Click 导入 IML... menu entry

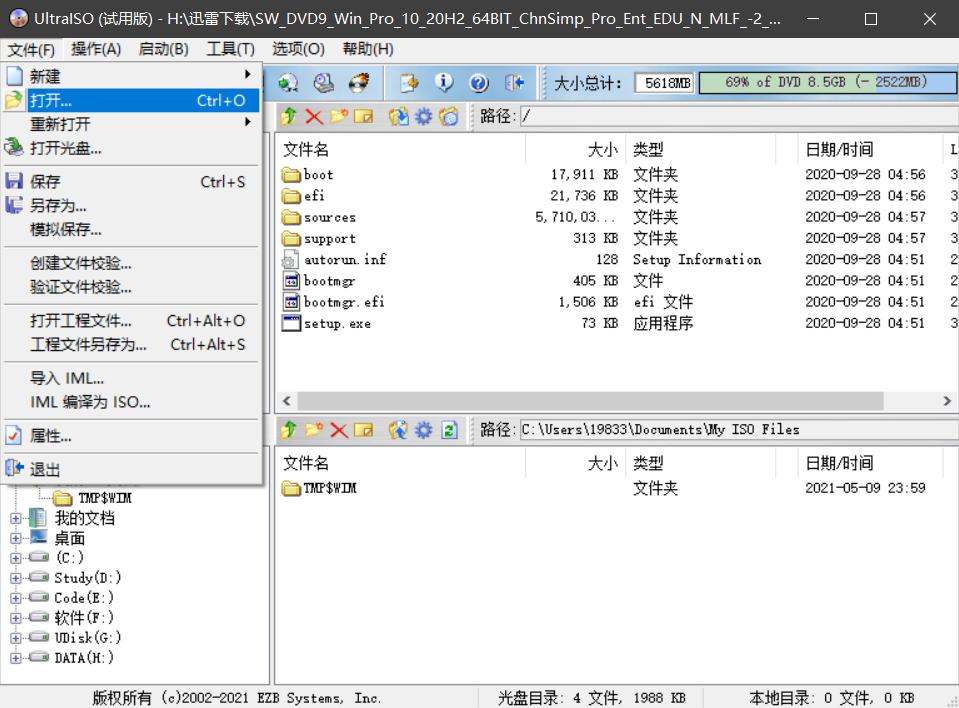pyautogui.click(x=131, y=378)
